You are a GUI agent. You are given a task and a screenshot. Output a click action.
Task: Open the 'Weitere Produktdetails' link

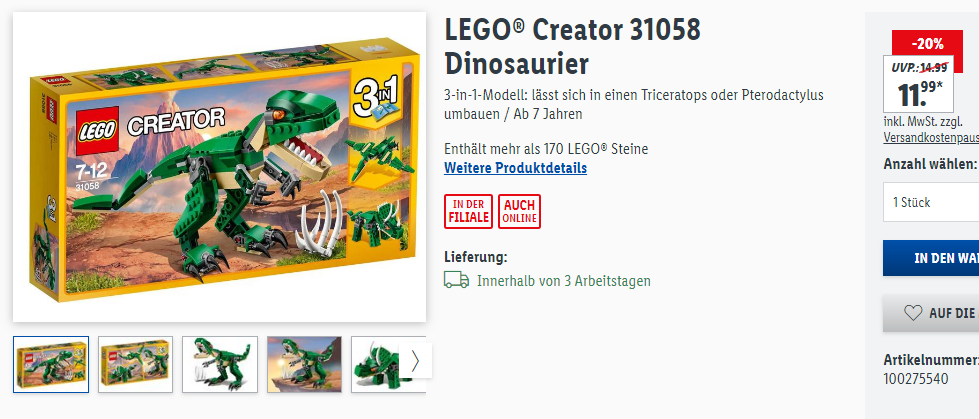(x=515, y=168)
